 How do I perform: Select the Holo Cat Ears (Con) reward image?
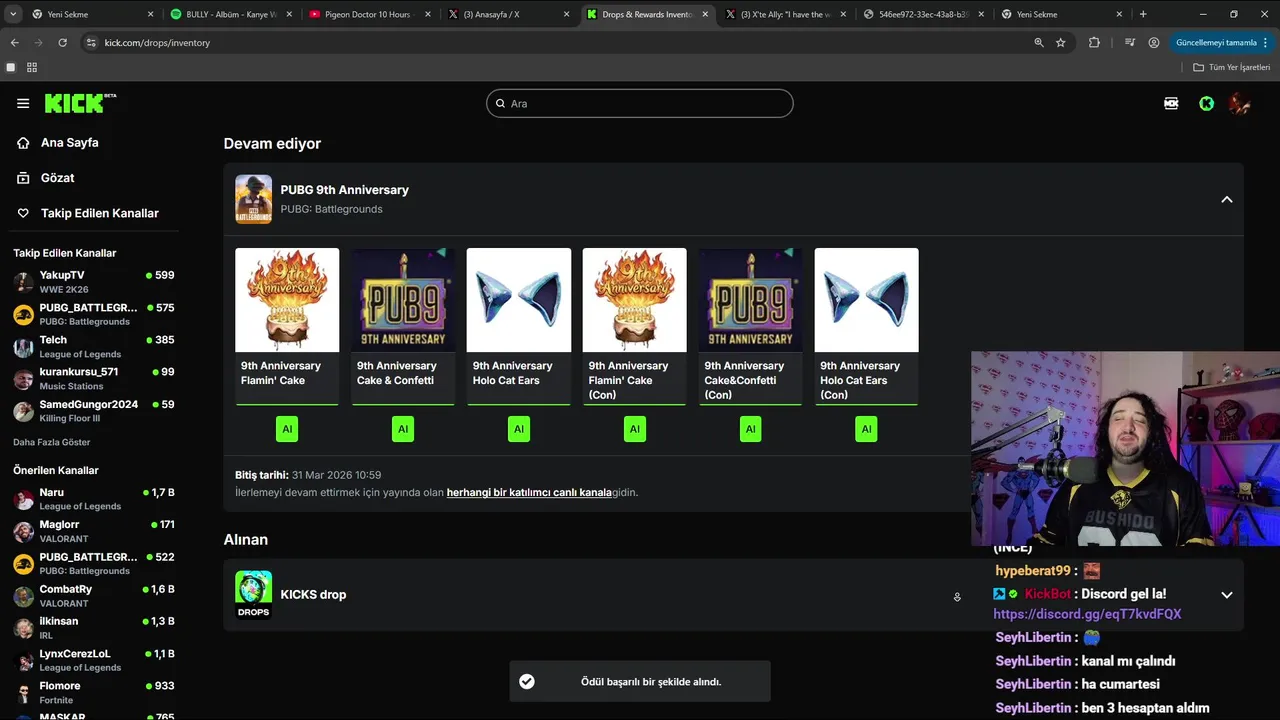[866, 300]
